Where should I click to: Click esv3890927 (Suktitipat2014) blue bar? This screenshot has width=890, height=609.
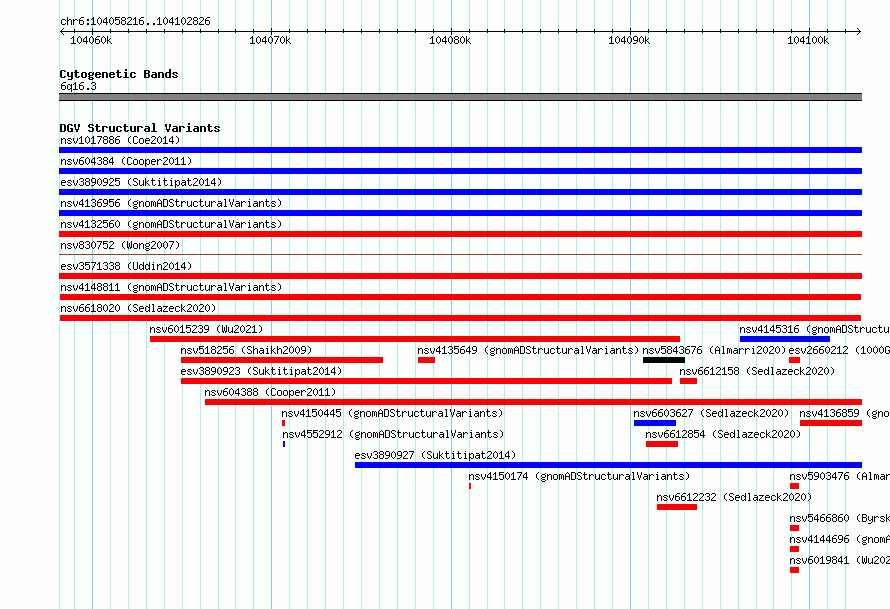pos(608,465)
